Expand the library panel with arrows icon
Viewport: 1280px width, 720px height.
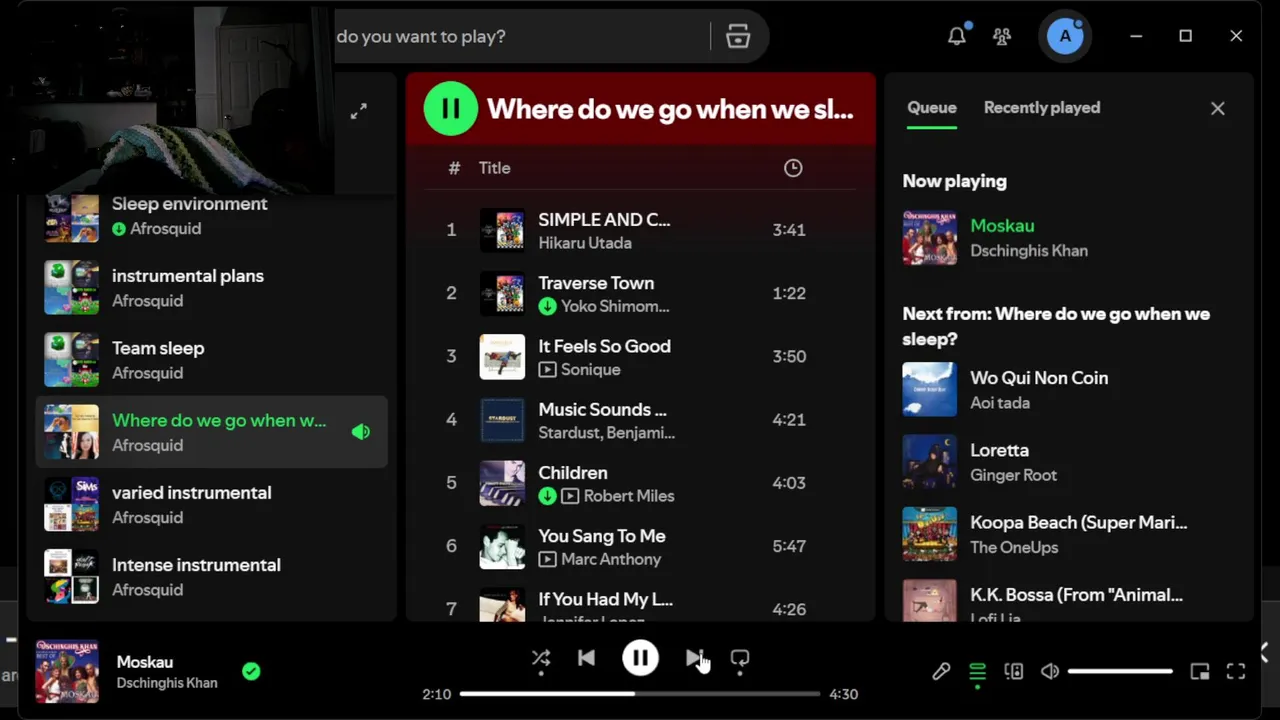tap(359, 112)
